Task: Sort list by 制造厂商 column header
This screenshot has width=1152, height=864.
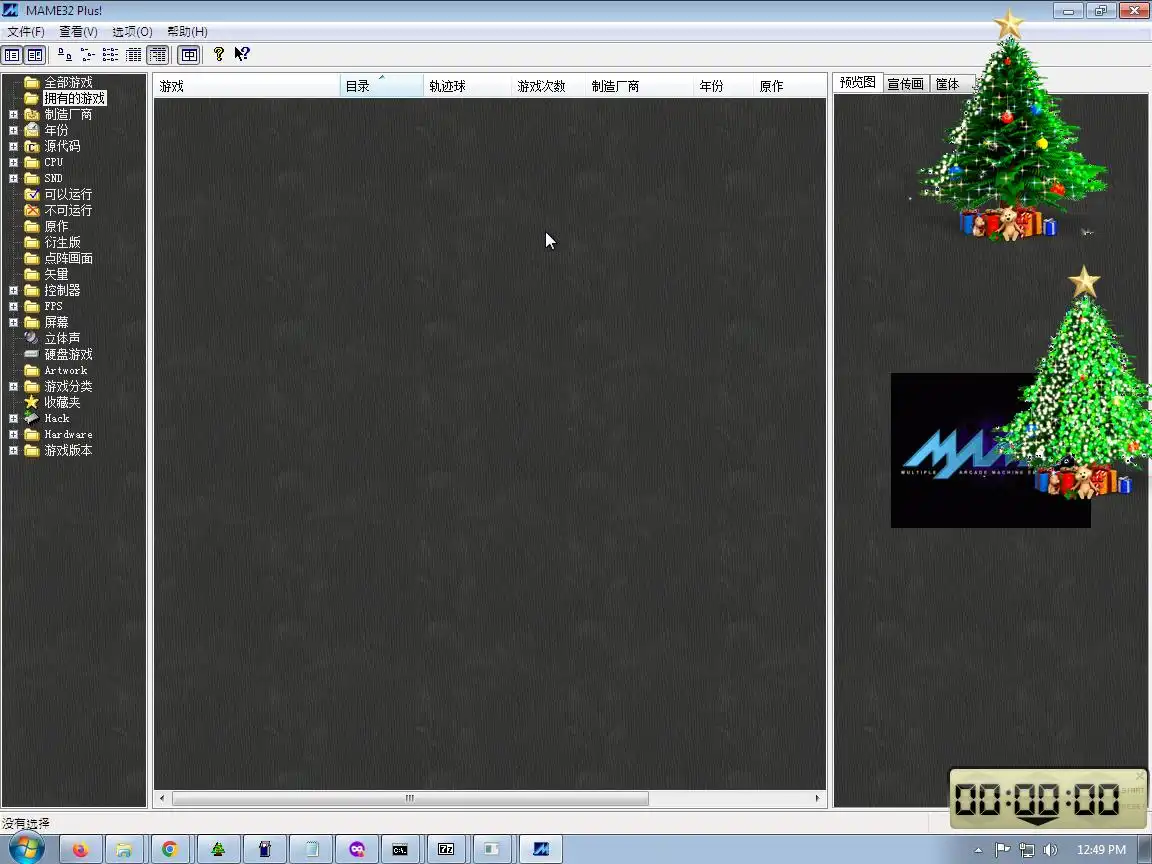Action: [640, 86]
